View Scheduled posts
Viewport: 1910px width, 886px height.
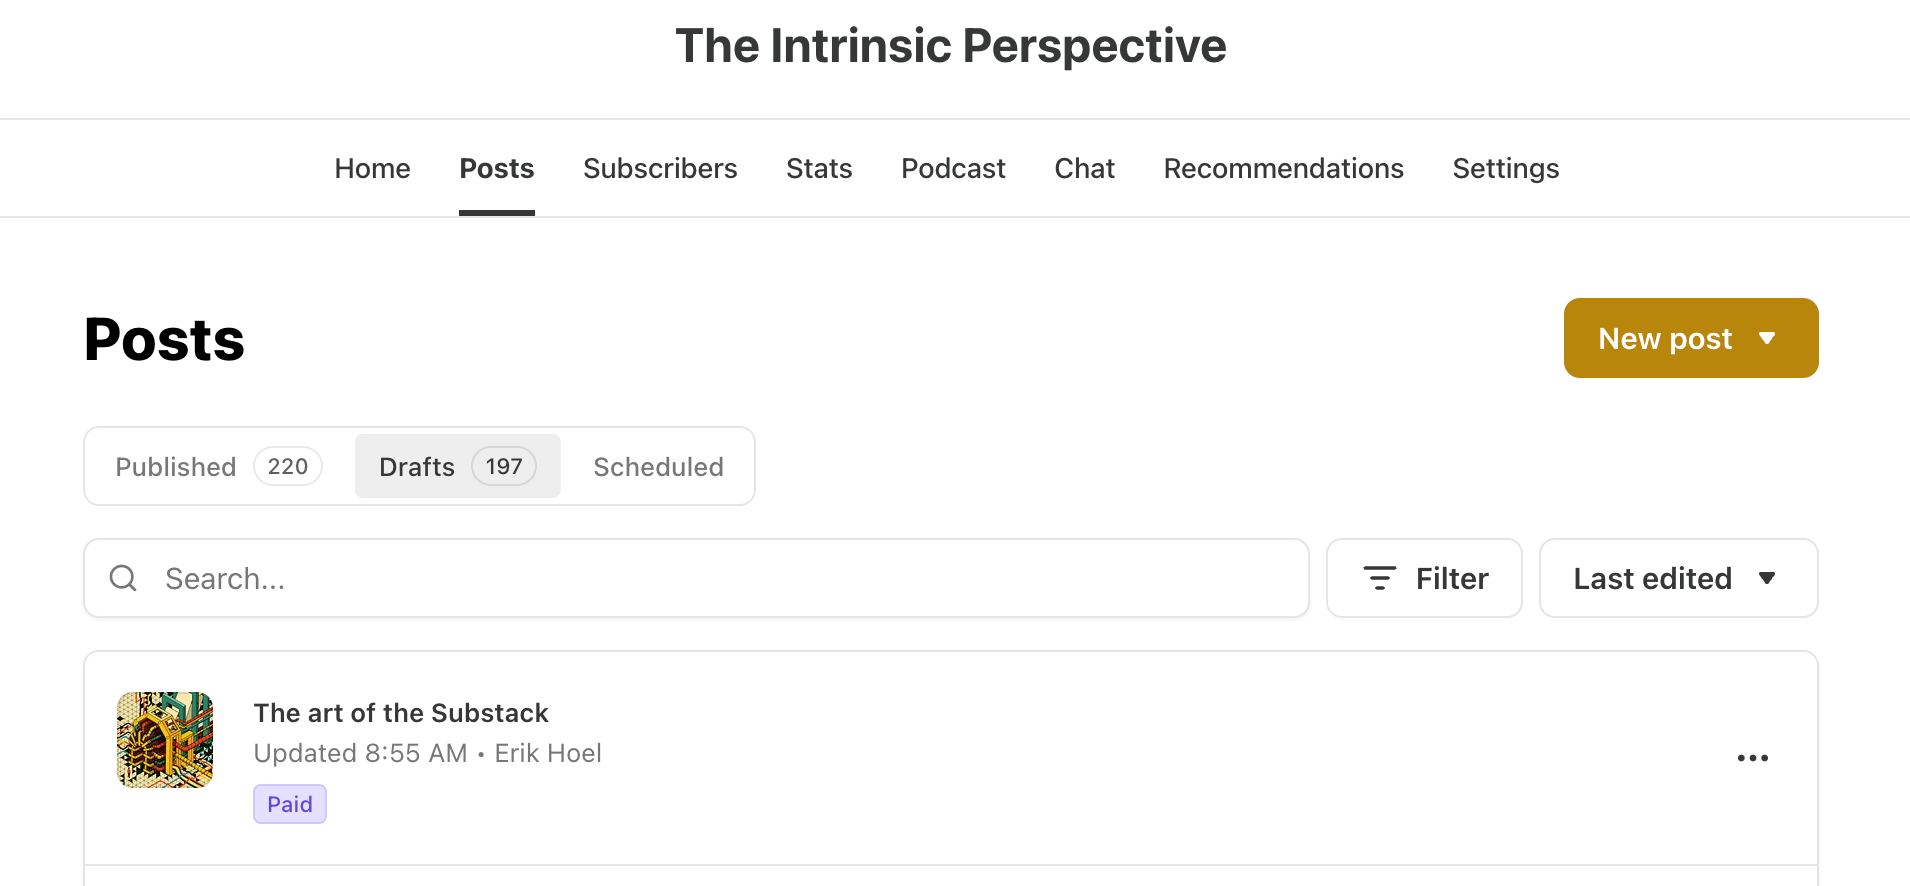658,466
